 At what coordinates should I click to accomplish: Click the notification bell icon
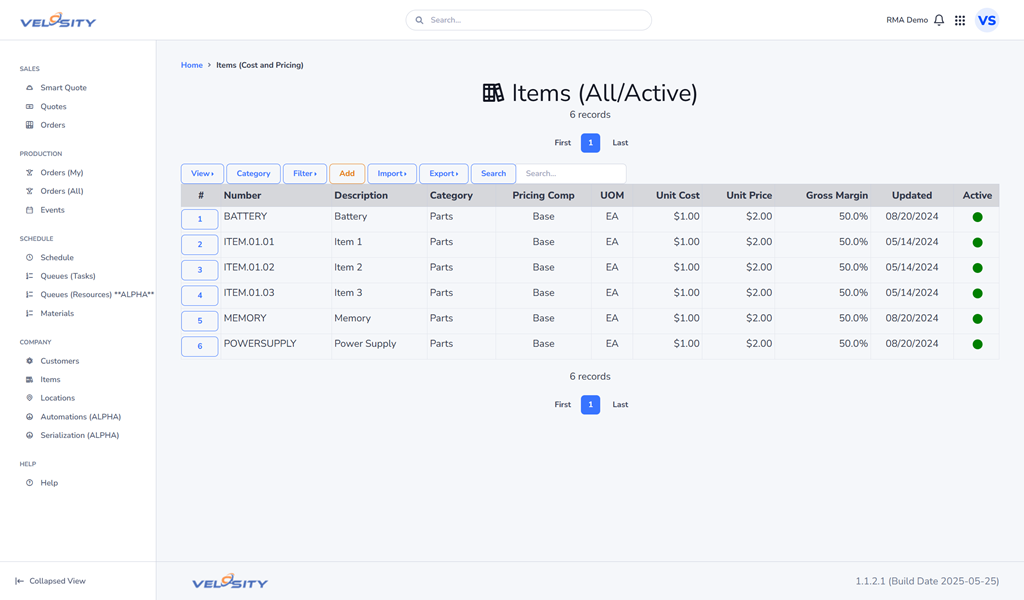[939, 20]
